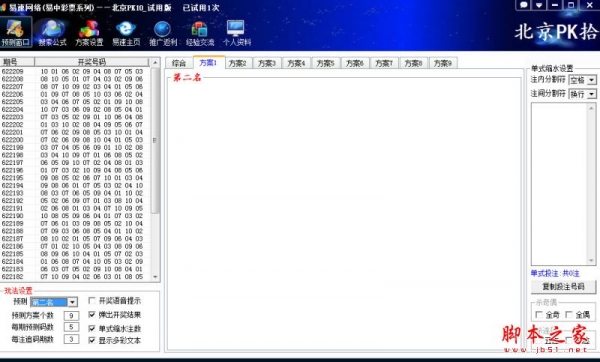Open the 搜索公式 formula search icon
The image size is (600, 362).
52,33
